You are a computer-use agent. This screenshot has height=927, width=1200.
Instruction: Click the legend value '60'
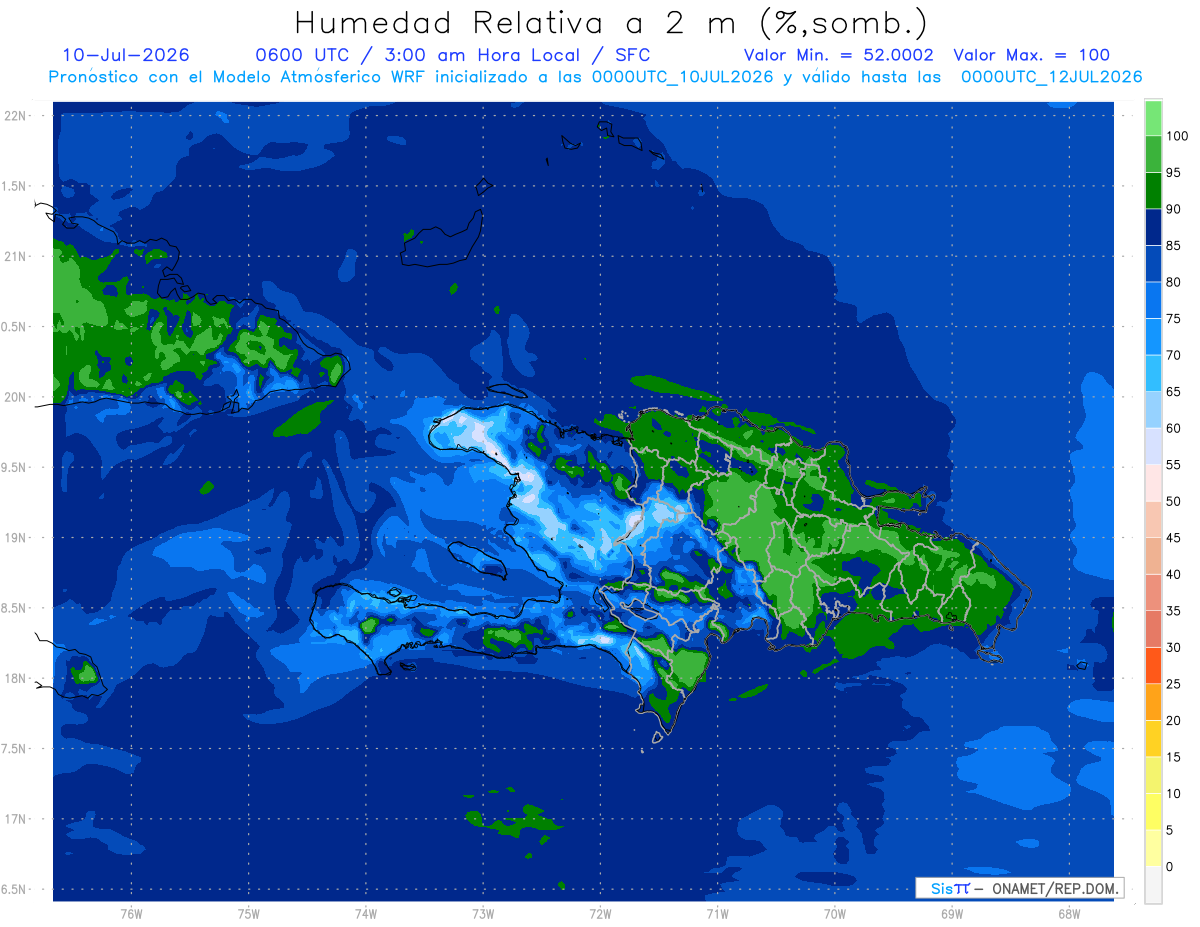tap(1173, 428)
